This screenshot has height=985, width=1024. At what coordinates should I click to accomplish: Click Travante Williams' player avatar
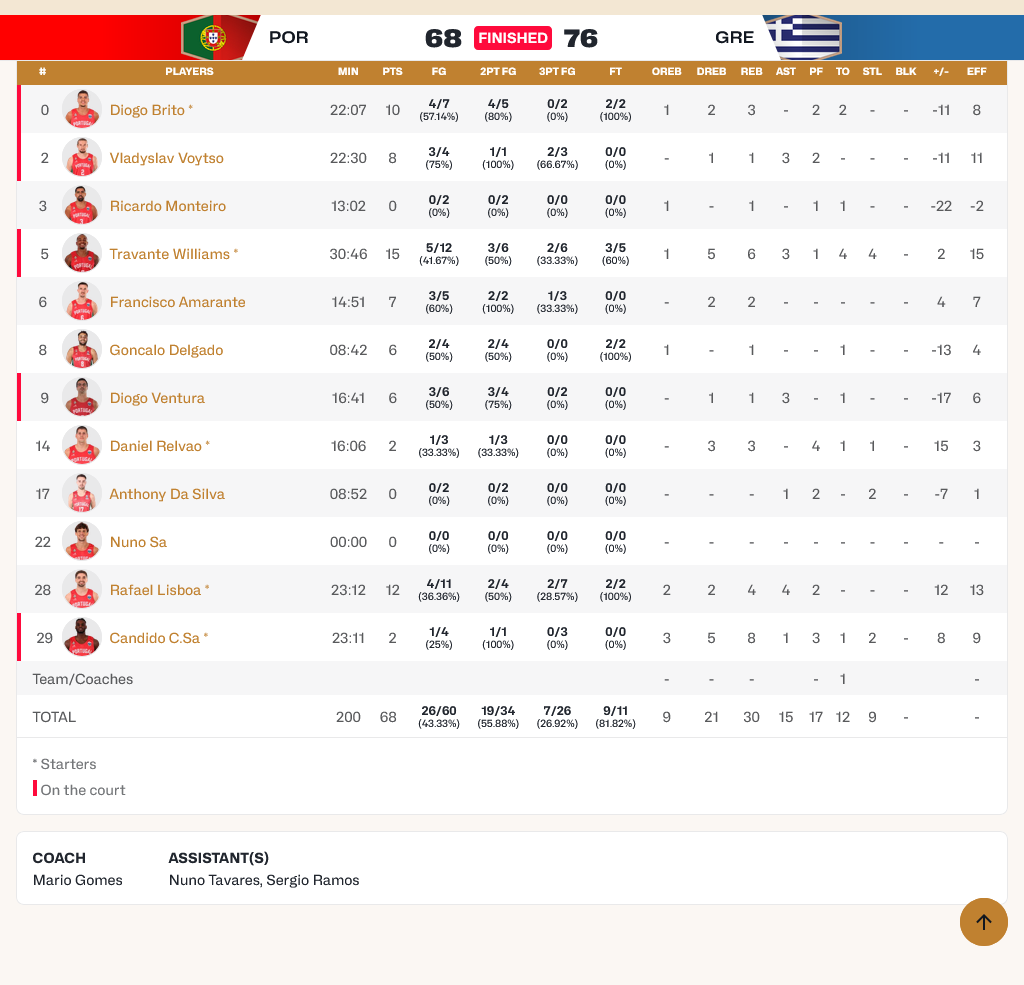(x=82, y=254)
